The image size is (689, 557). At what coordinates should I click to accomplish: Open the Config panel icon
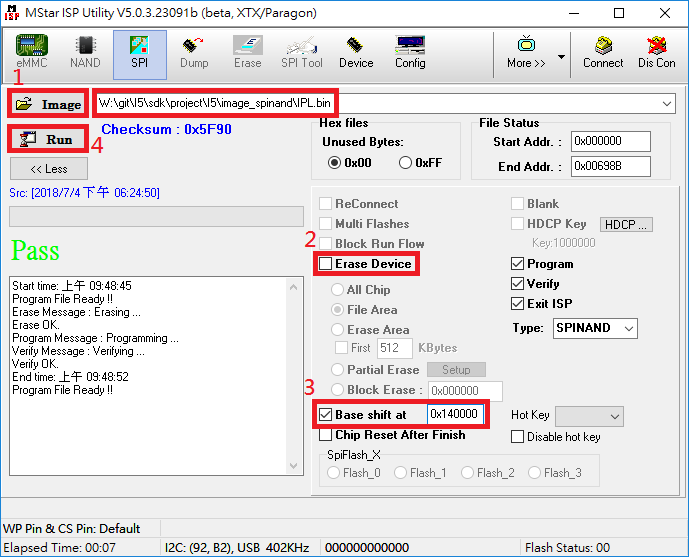[x=410, y=52]
